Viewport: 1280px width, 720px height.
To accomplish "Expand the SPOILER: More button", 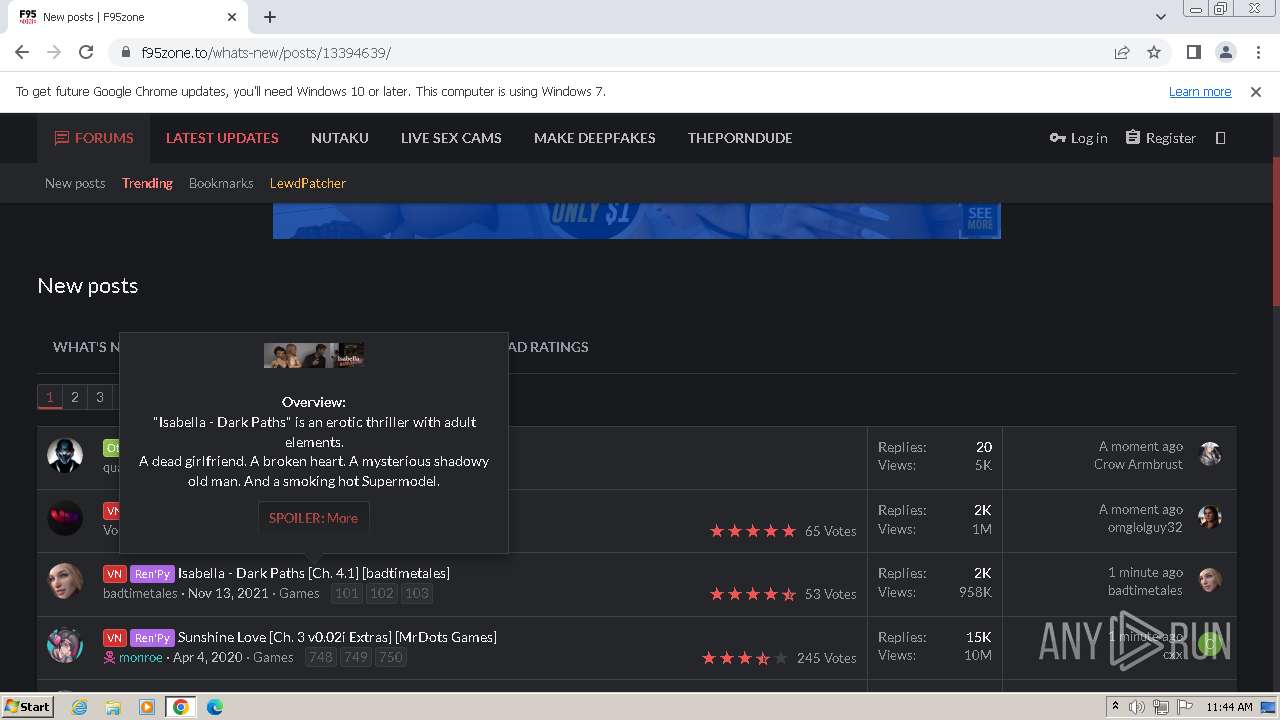I will (x=313, y=518).
